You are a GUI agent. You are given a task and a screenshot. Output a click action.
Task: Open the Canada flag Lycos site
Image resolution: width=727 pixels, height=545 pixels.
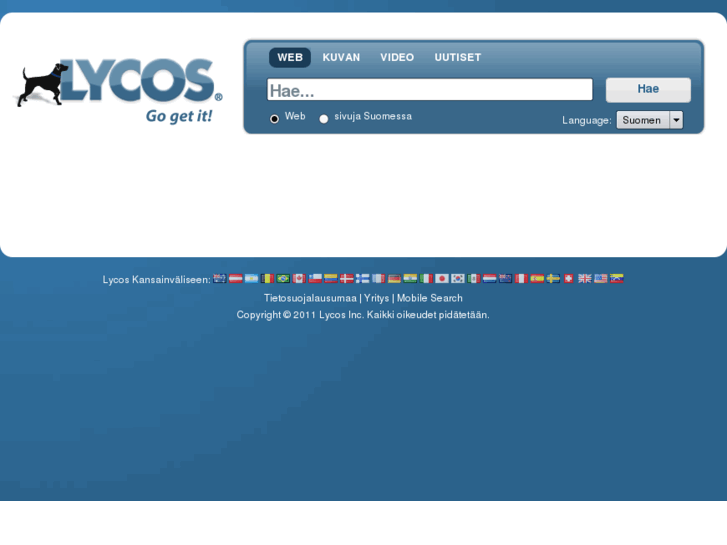[299, 278]
